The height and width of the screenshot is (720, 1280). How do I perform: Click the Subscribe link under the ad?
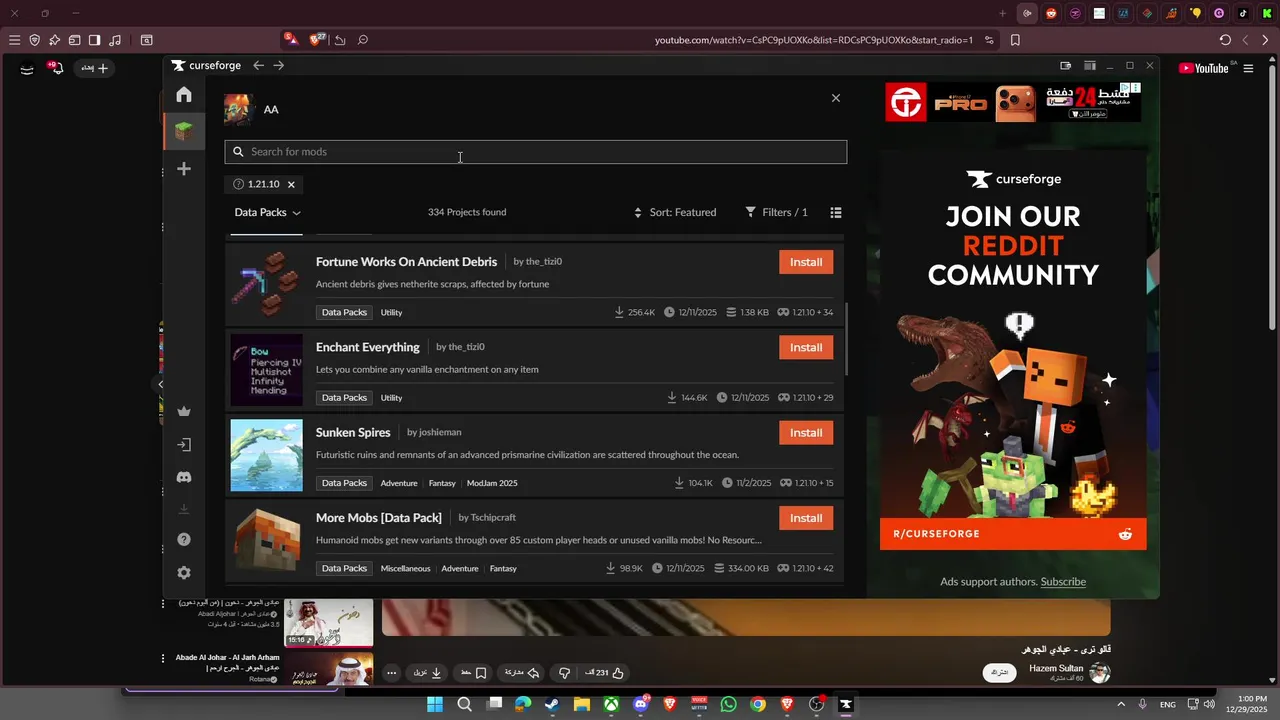coord(1063,582)
